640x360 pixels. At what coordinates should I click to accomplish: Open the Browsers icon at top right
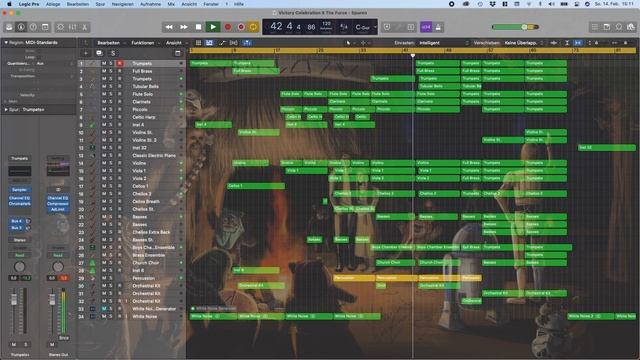(631, 27)
